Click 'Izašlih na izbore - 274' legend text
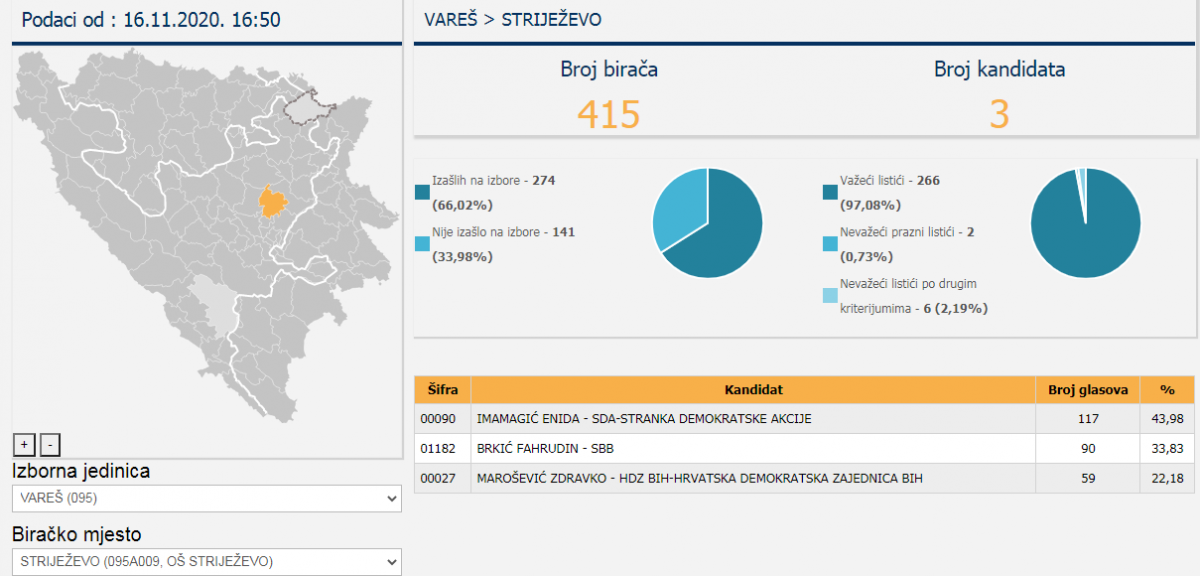Screen dimensions: 1200x576 click(x=493, y=180)
